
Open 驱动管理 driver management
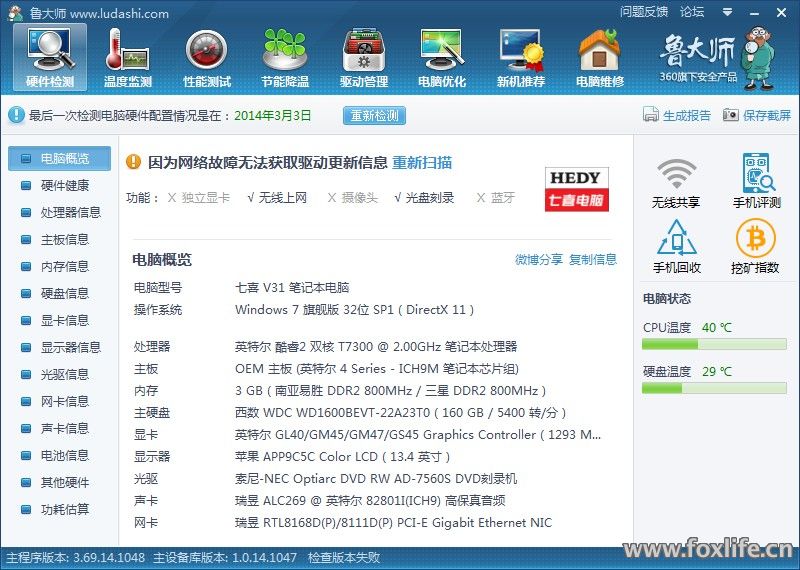point(363,57)
